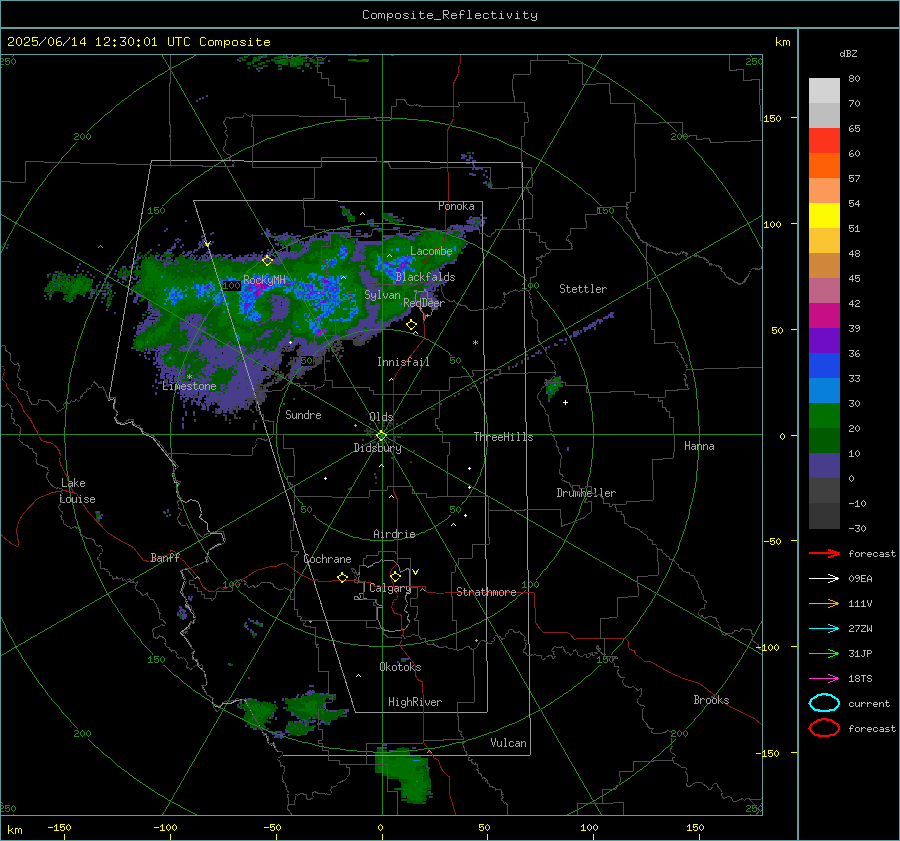This screenshot has width=900, height=841.
Task: Click the cyan 'current' ellipse icon
Action: 824,703
